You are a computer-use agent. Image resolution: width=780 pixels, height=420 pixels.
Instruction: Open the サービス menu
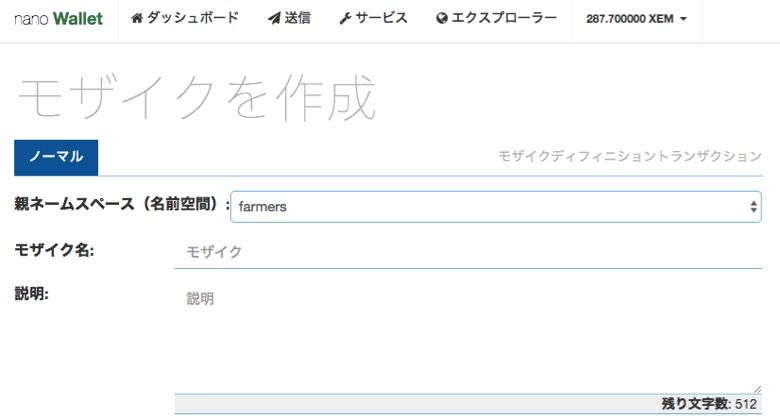click(x=381, y=19)
